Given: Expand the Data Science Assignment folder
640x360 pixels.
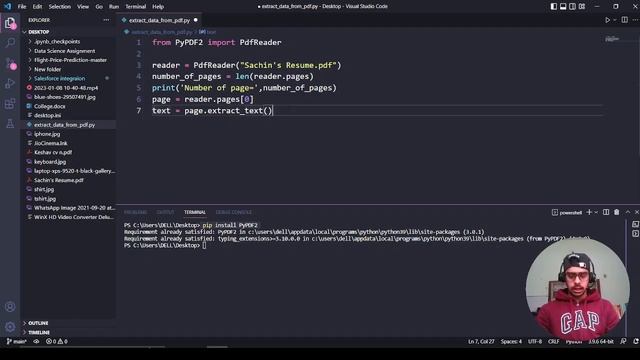Looking at the screenshot, I should [x=64, y=51].
